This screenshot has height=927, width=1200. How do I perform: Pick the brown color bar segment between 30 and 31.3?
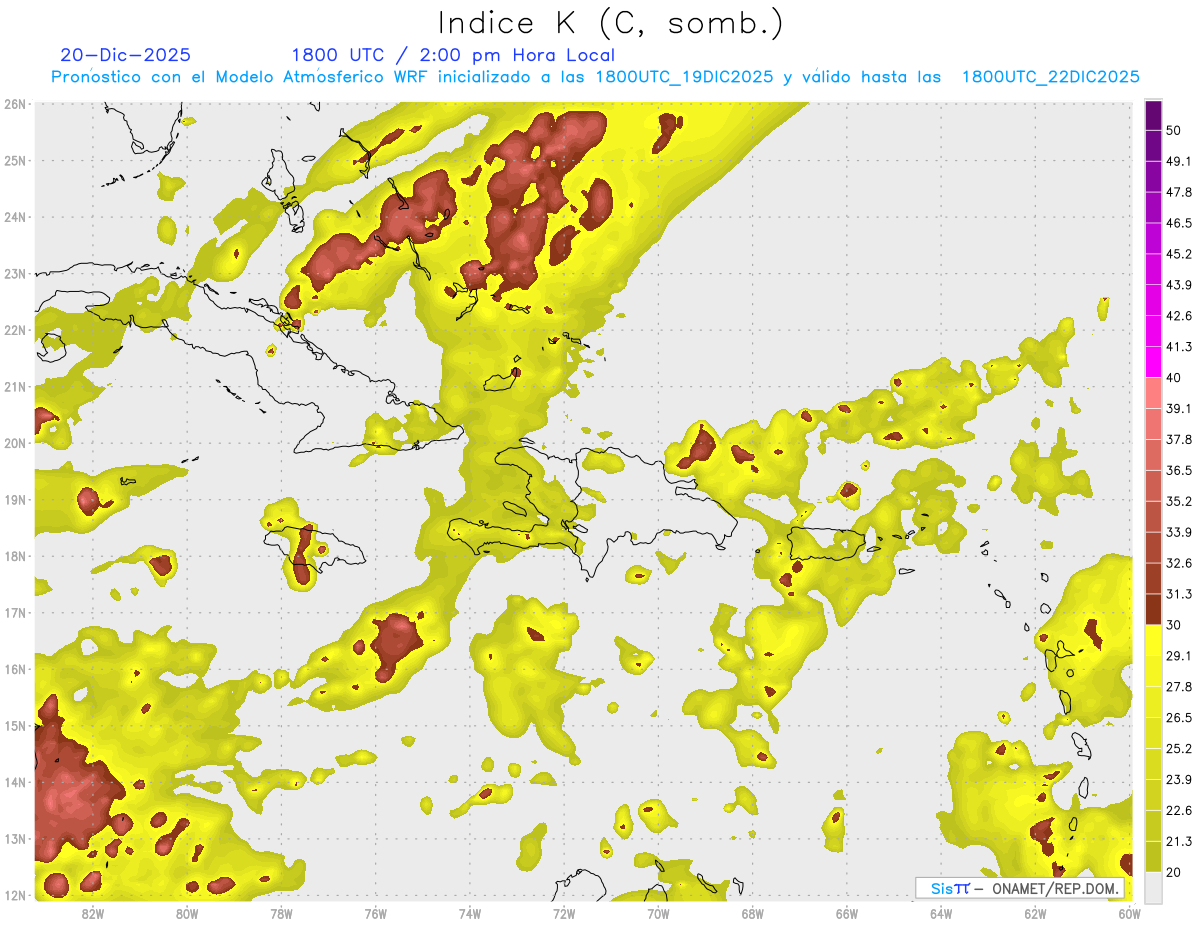click(x=1153, y=609)
